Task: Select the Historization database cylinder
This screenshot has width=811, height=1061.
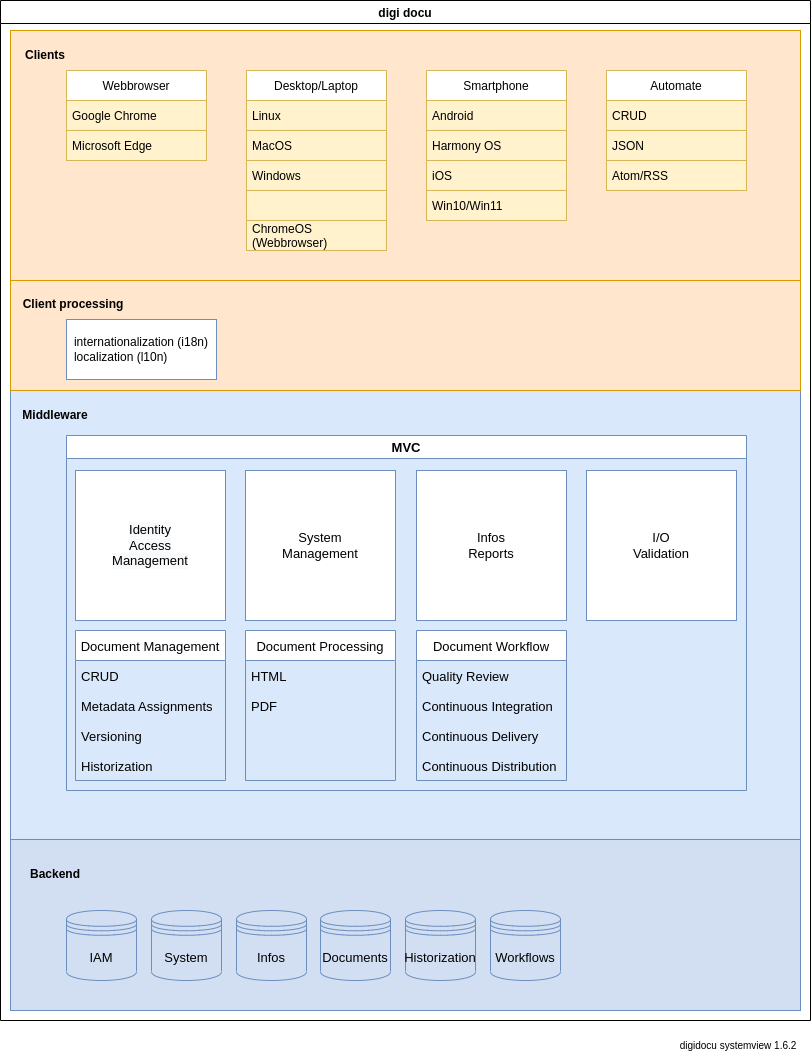Action: click(x=440, y=945)
